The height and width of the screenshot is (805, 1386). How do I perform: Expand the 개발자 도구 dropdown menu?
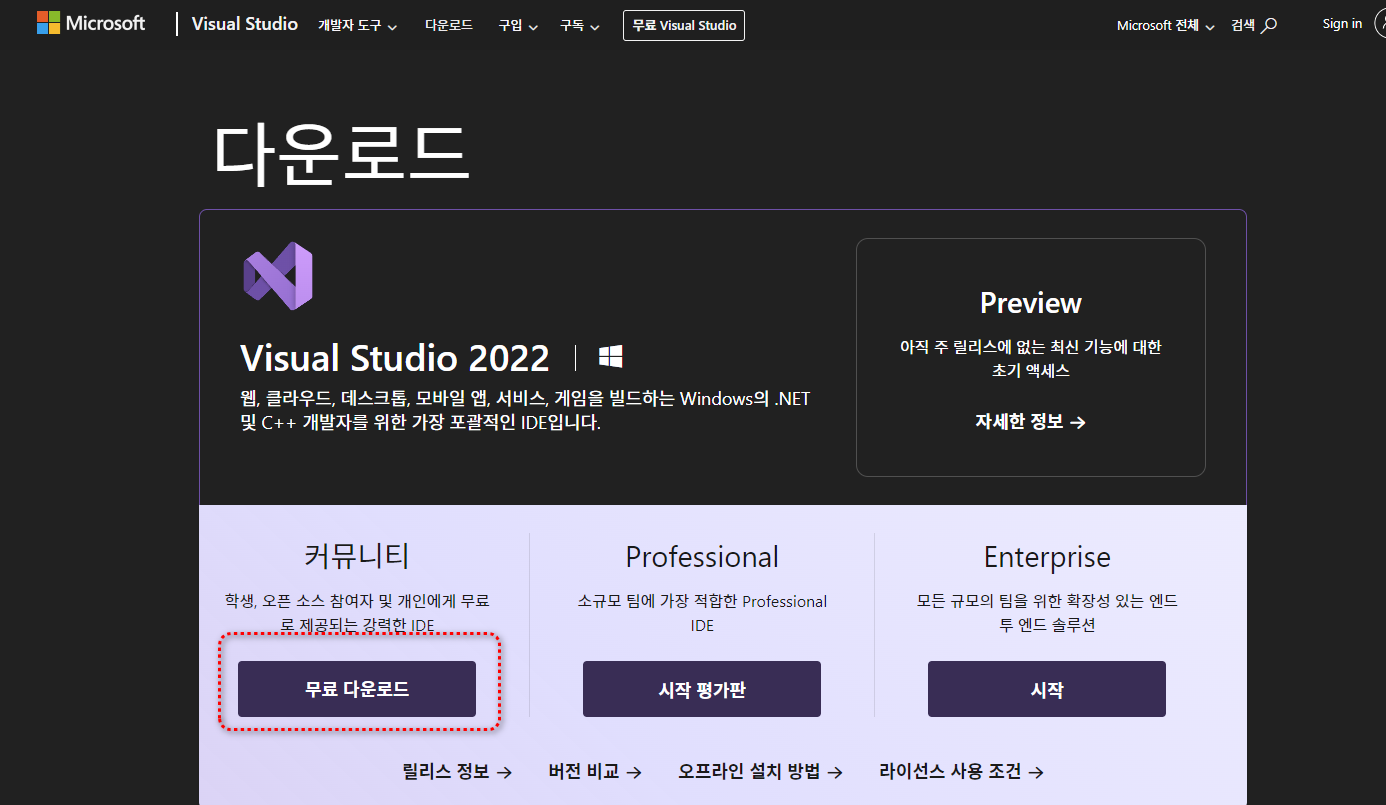(357, 26)
